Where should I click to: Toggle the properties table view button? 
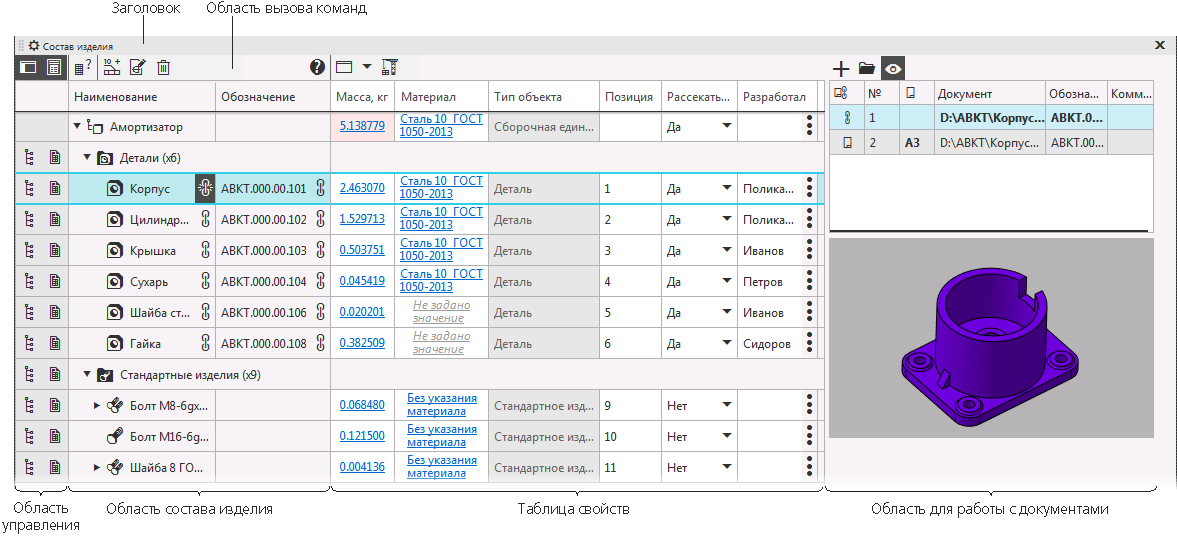[54, 68]
